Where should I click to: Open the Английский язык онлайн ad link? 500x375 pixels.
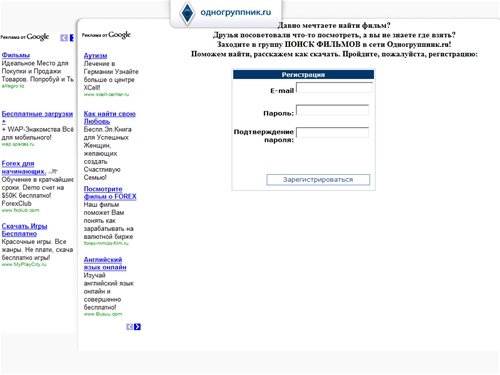(105, 263)
